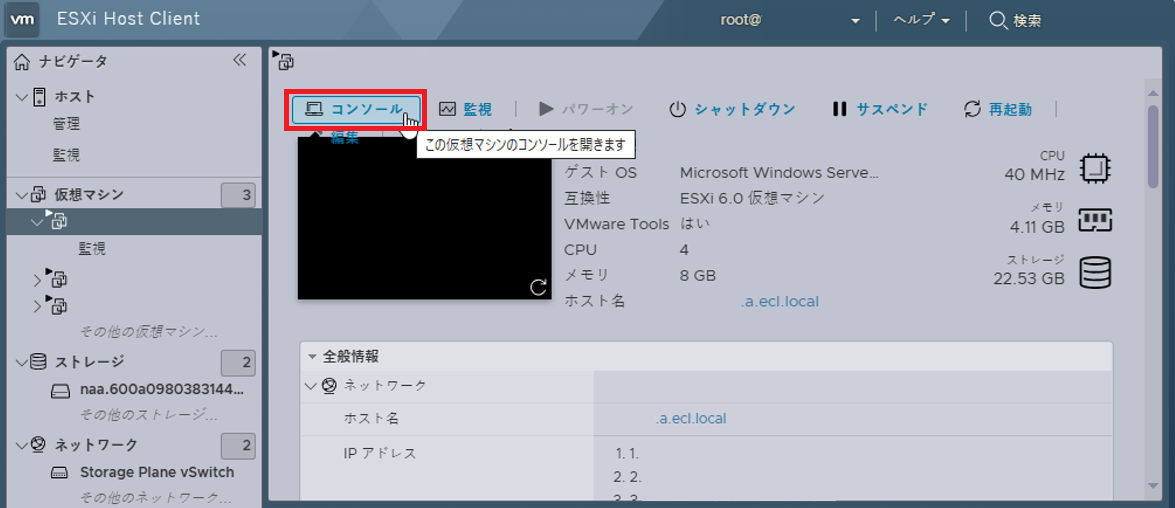The height and width of the screenshot is (508, 1175).
Task: Collapse the 仮想マシン tree node
Action: click(x=21, y=196)
